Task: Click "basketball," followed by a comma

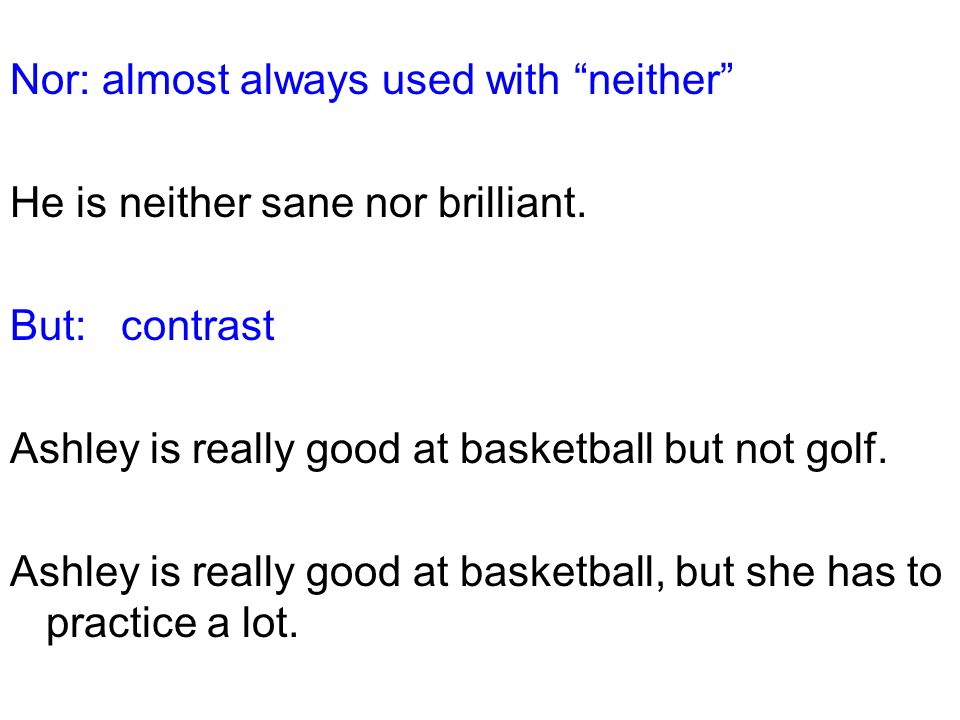Action: (561, 573)
